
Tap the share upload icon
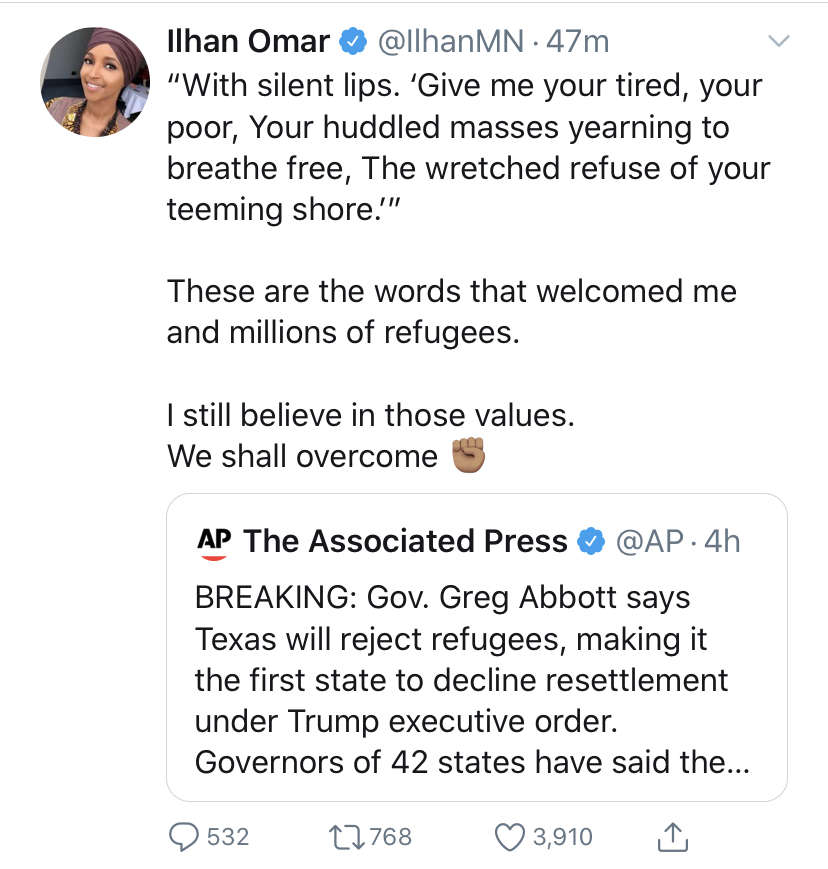672,837
